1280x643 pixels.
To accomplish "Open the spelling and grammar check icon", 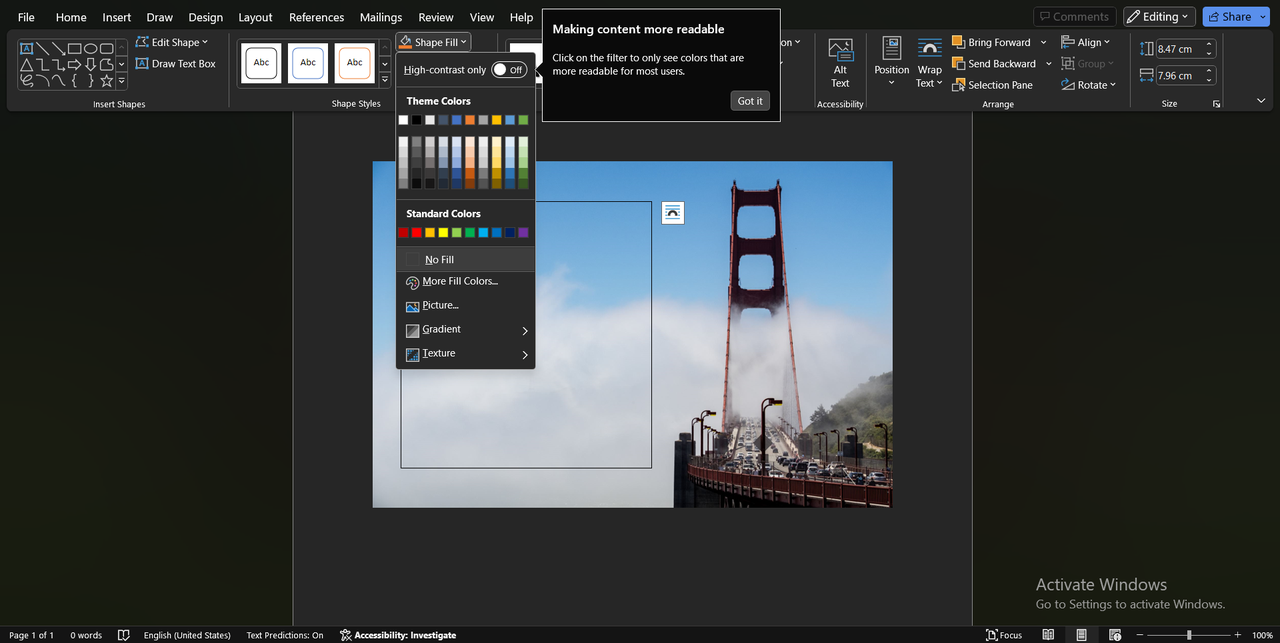I will click(124, 635).
